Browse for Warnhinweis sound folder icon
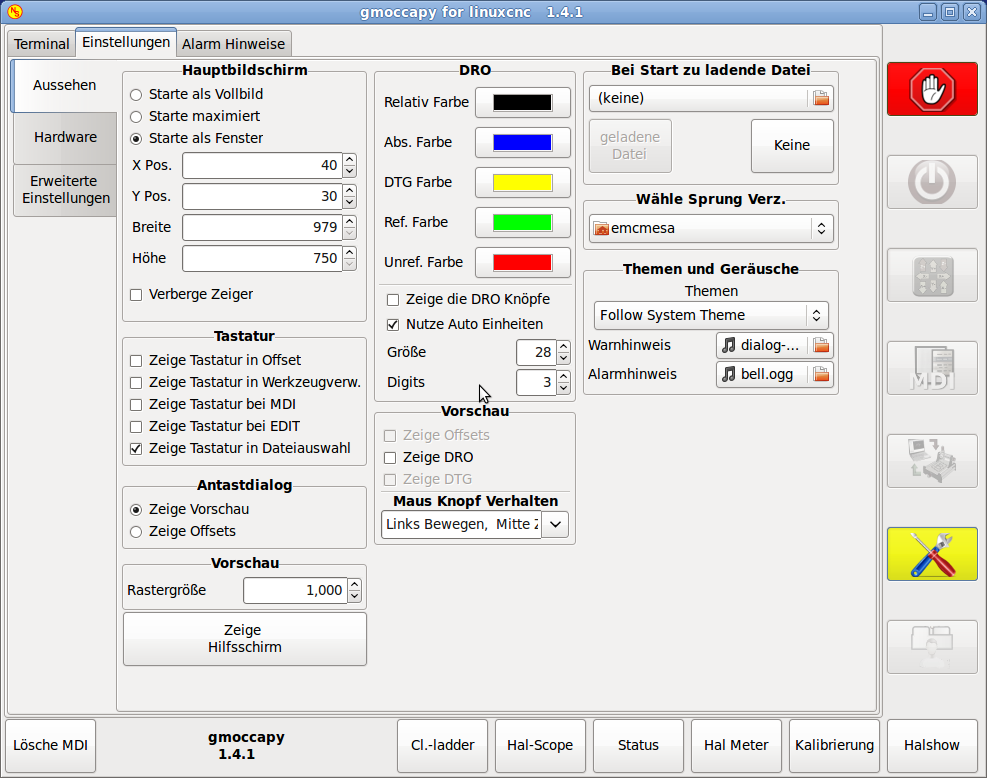 coord(821,345)
